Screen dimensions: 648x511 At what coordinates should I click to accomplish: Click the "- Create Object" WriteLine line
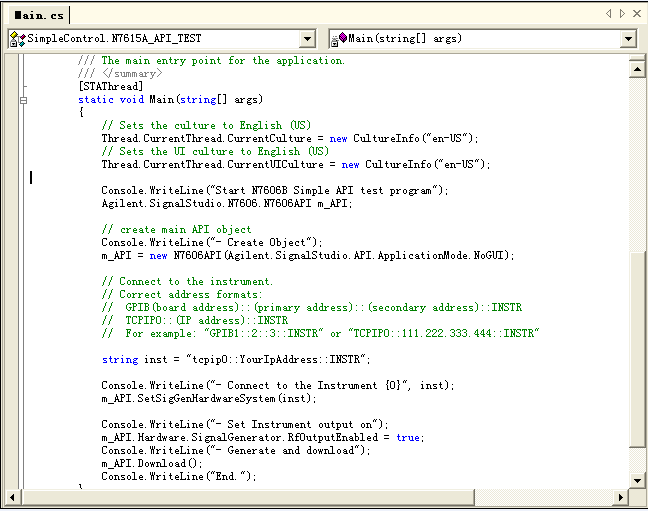click(212, 243)
